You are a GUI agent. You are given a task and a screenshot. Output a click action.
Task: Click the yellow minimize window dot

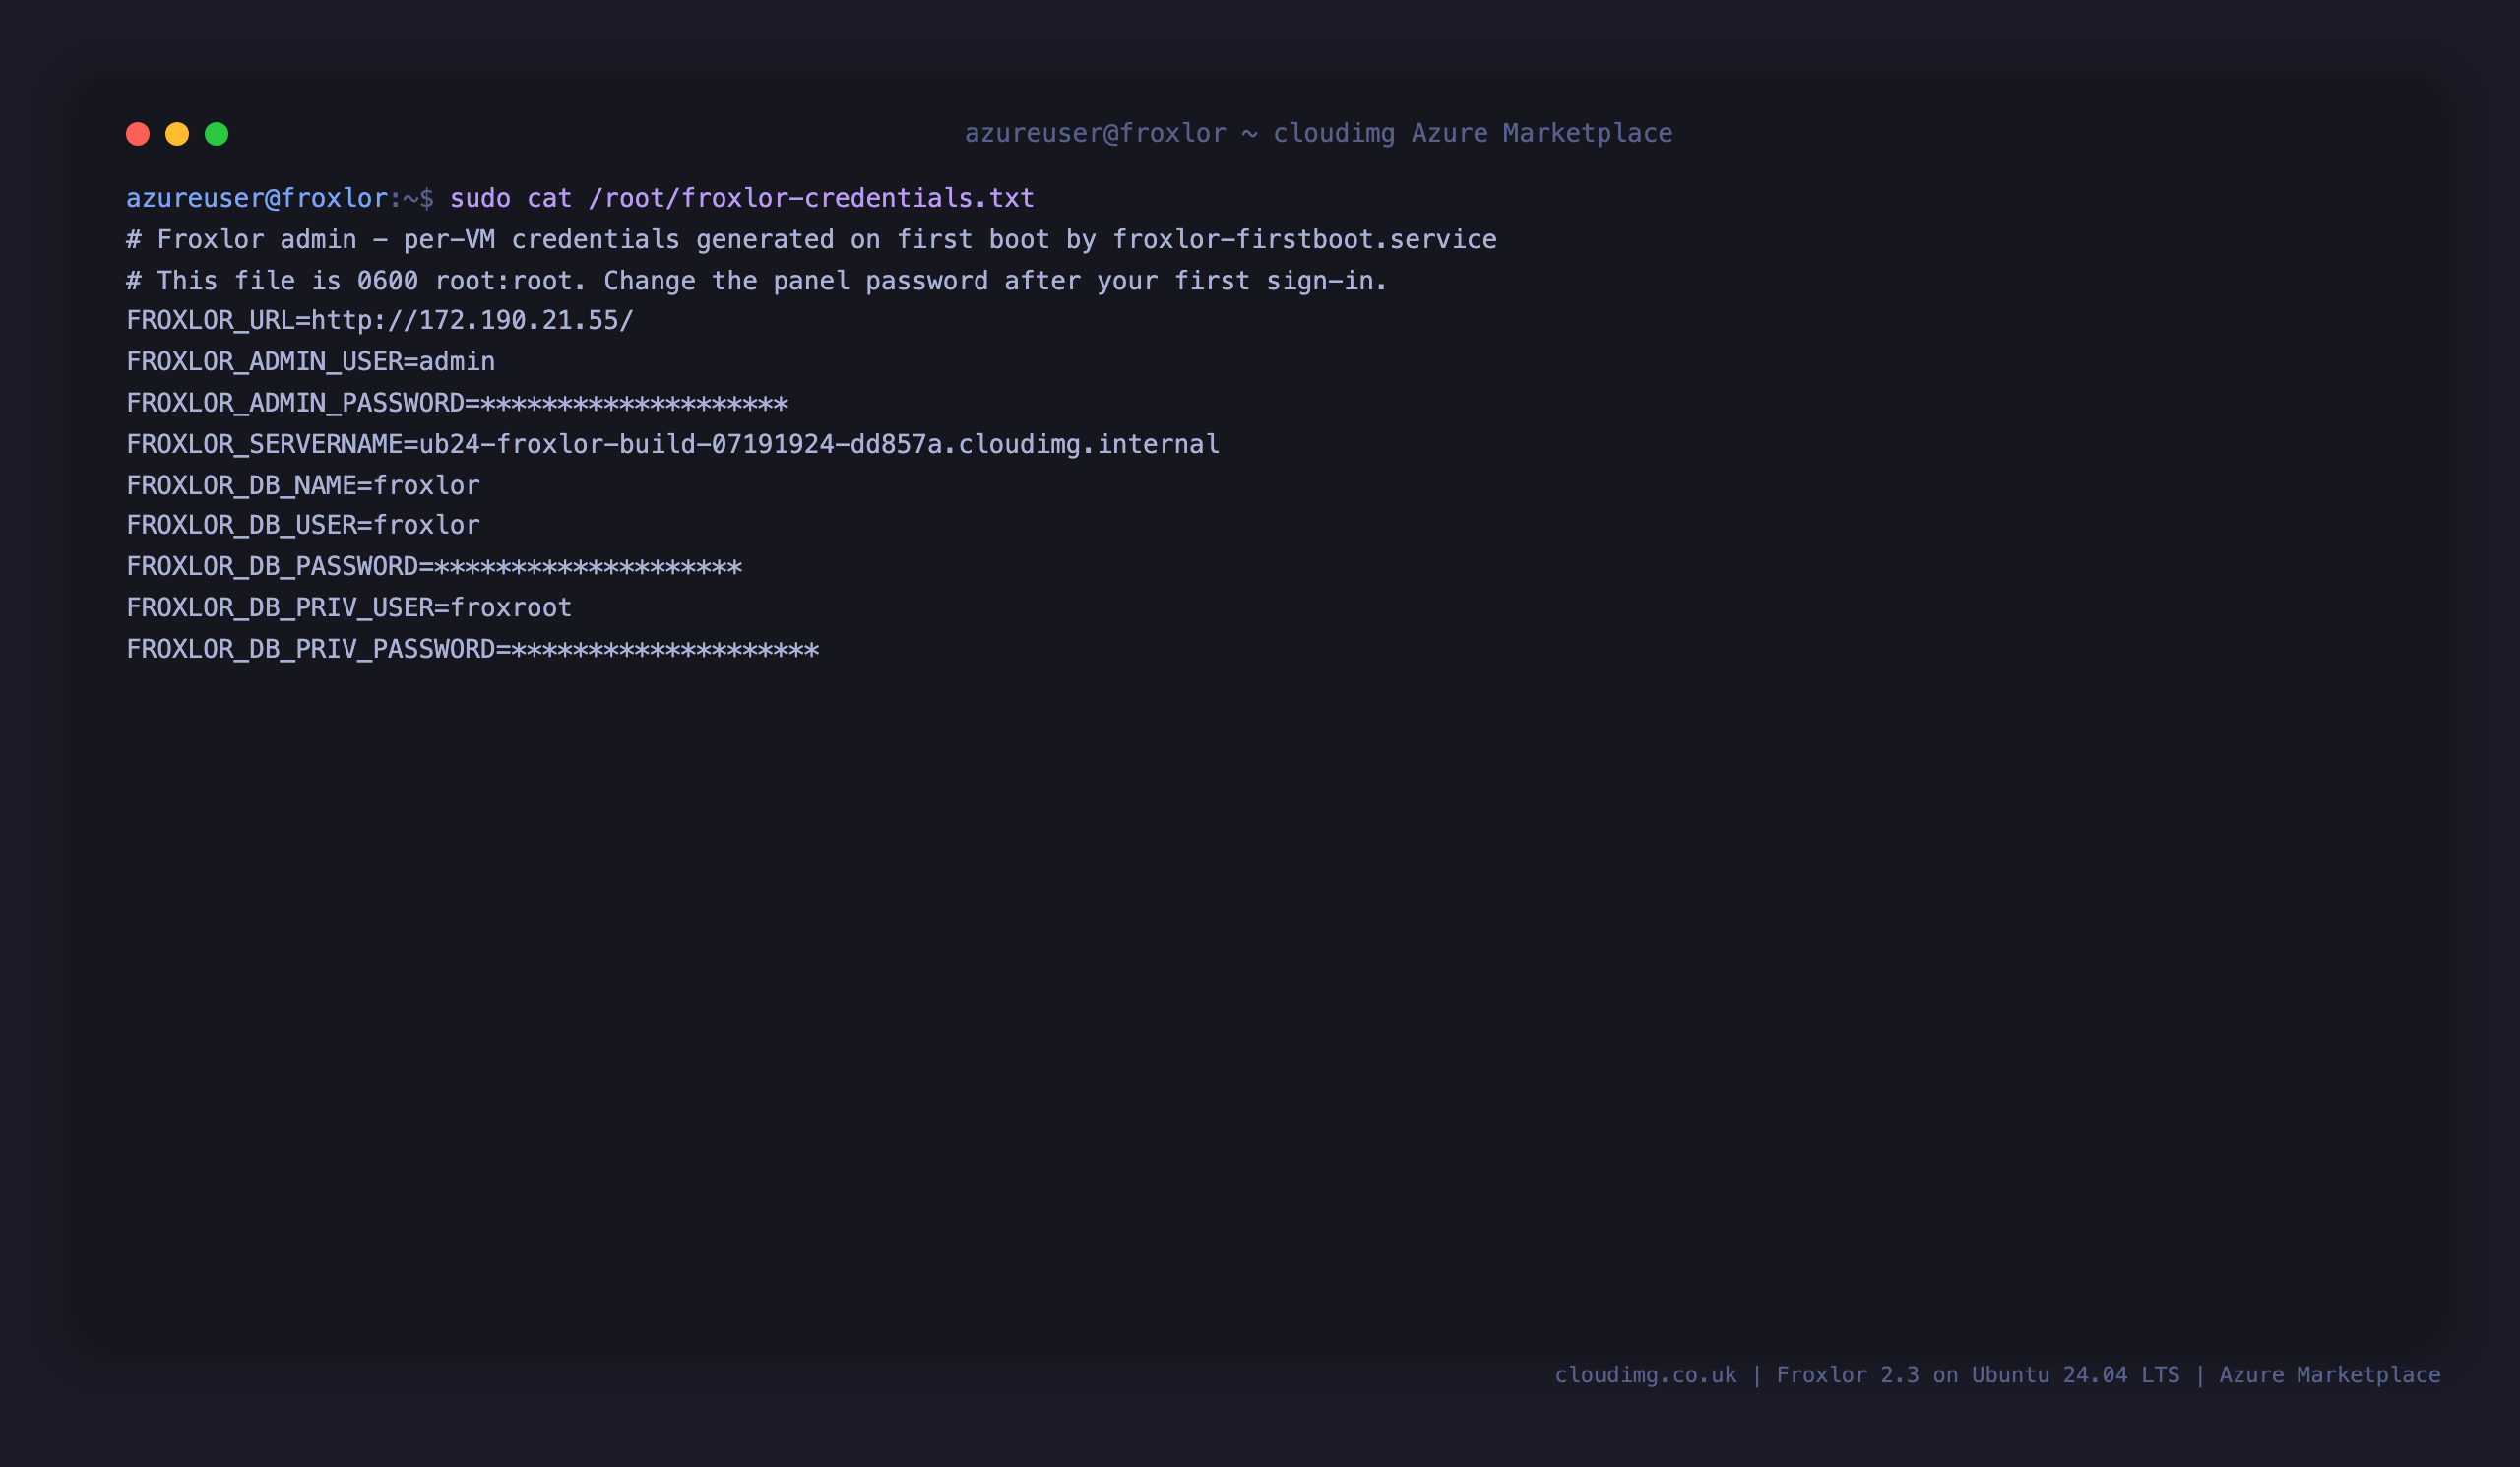coord(177,134)
